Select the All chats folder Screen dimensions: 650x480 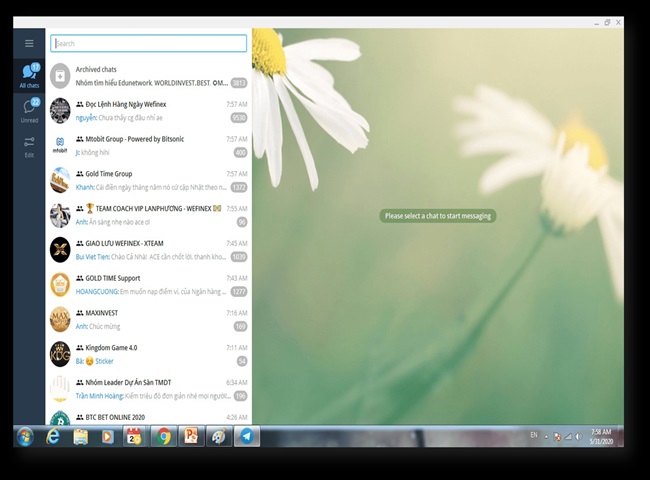[29, 76]
